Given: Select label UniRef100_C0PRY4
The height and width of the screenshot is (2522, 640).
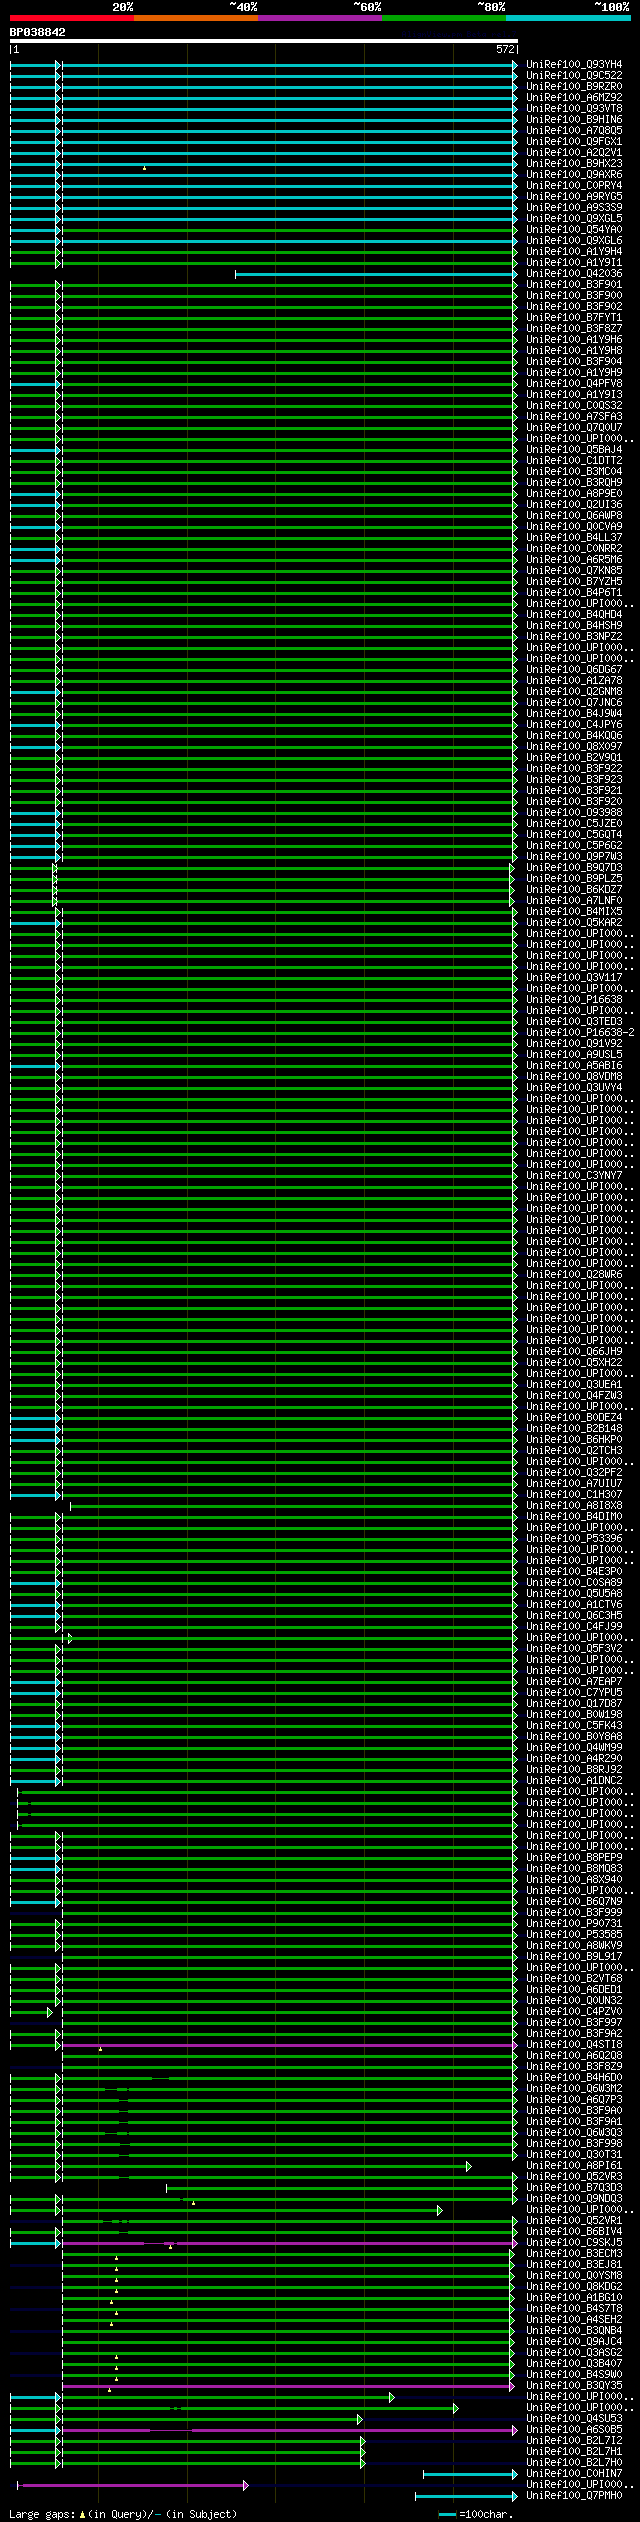Looking at the screenshot, I should tap(574, 186).
